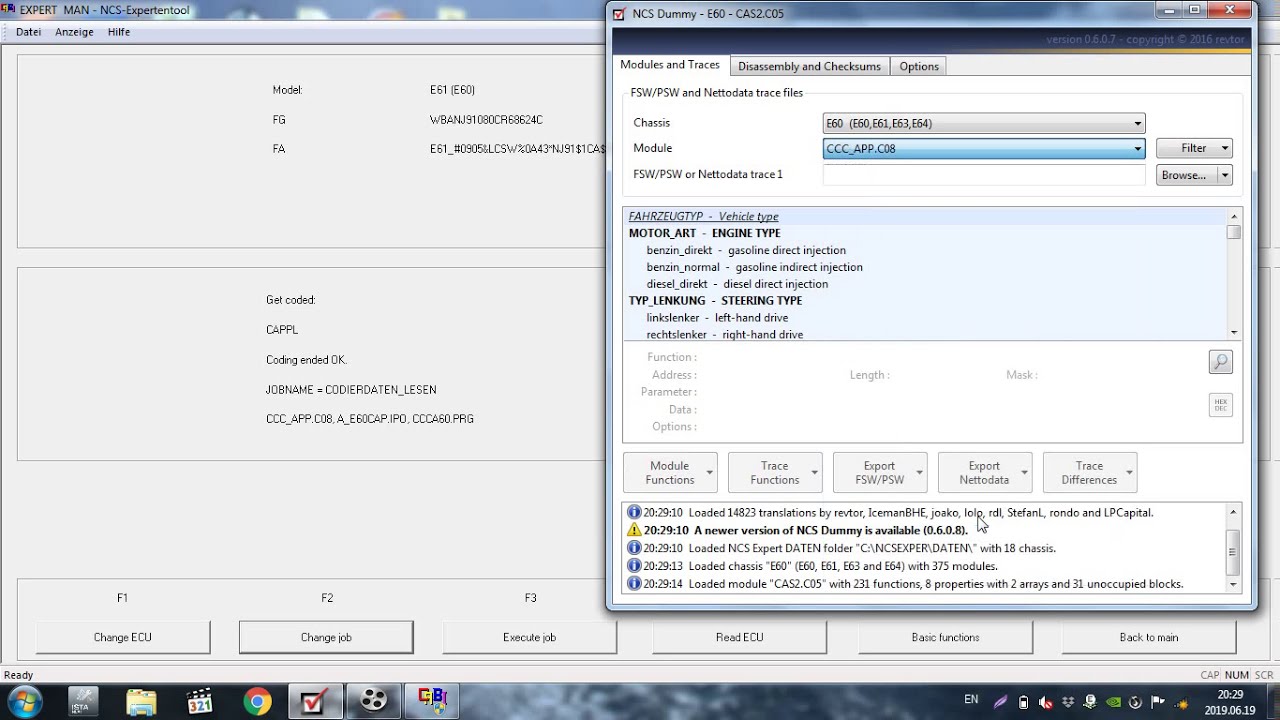
Task: Click the NCS Dummy title bar app icon
Action: pos(620,14)
